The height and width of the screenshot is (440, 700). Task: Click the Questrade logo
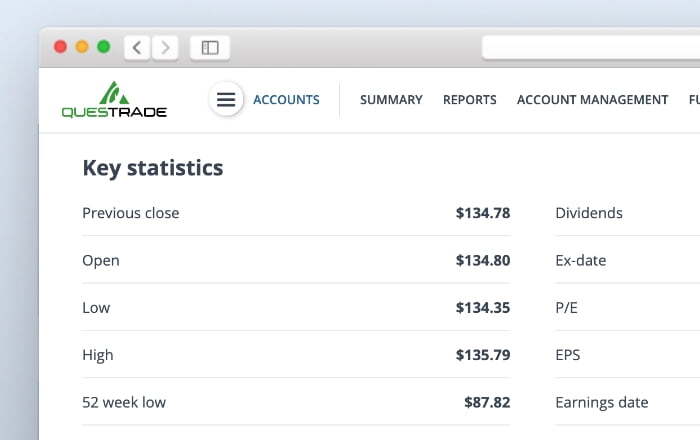click(114, 100)
